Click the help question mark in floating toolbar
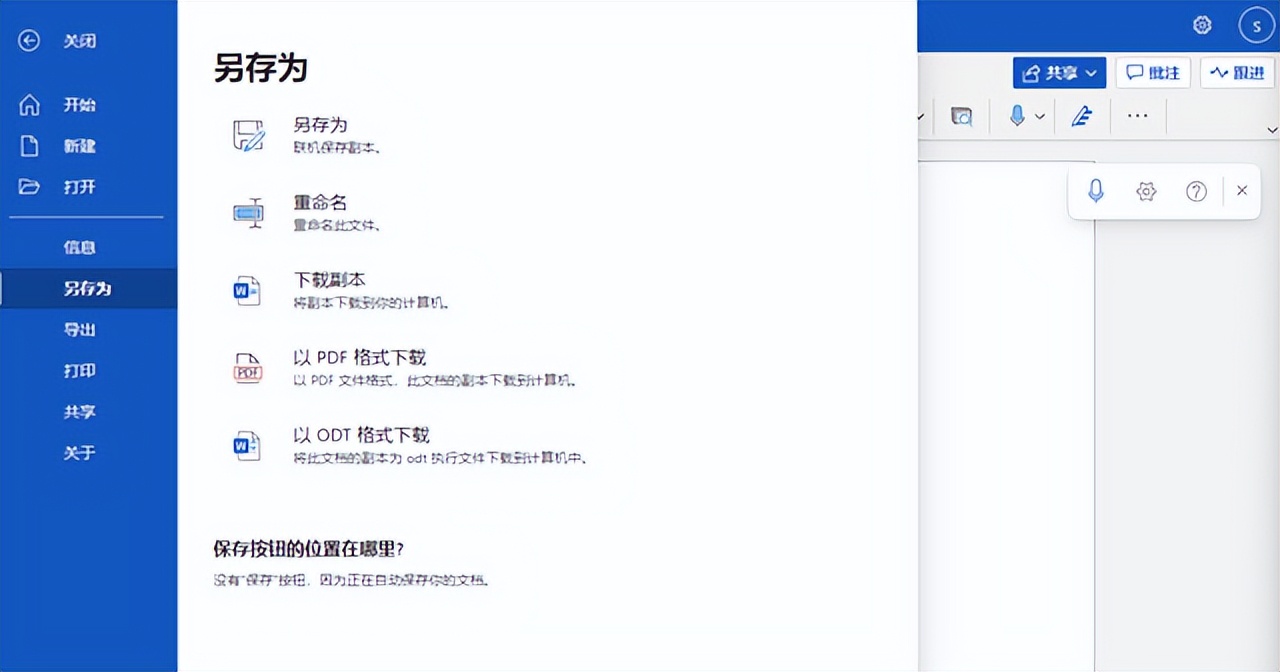Image resolution: width=1280 pixels, height=672 pixels. click(x=1196, y=191)
